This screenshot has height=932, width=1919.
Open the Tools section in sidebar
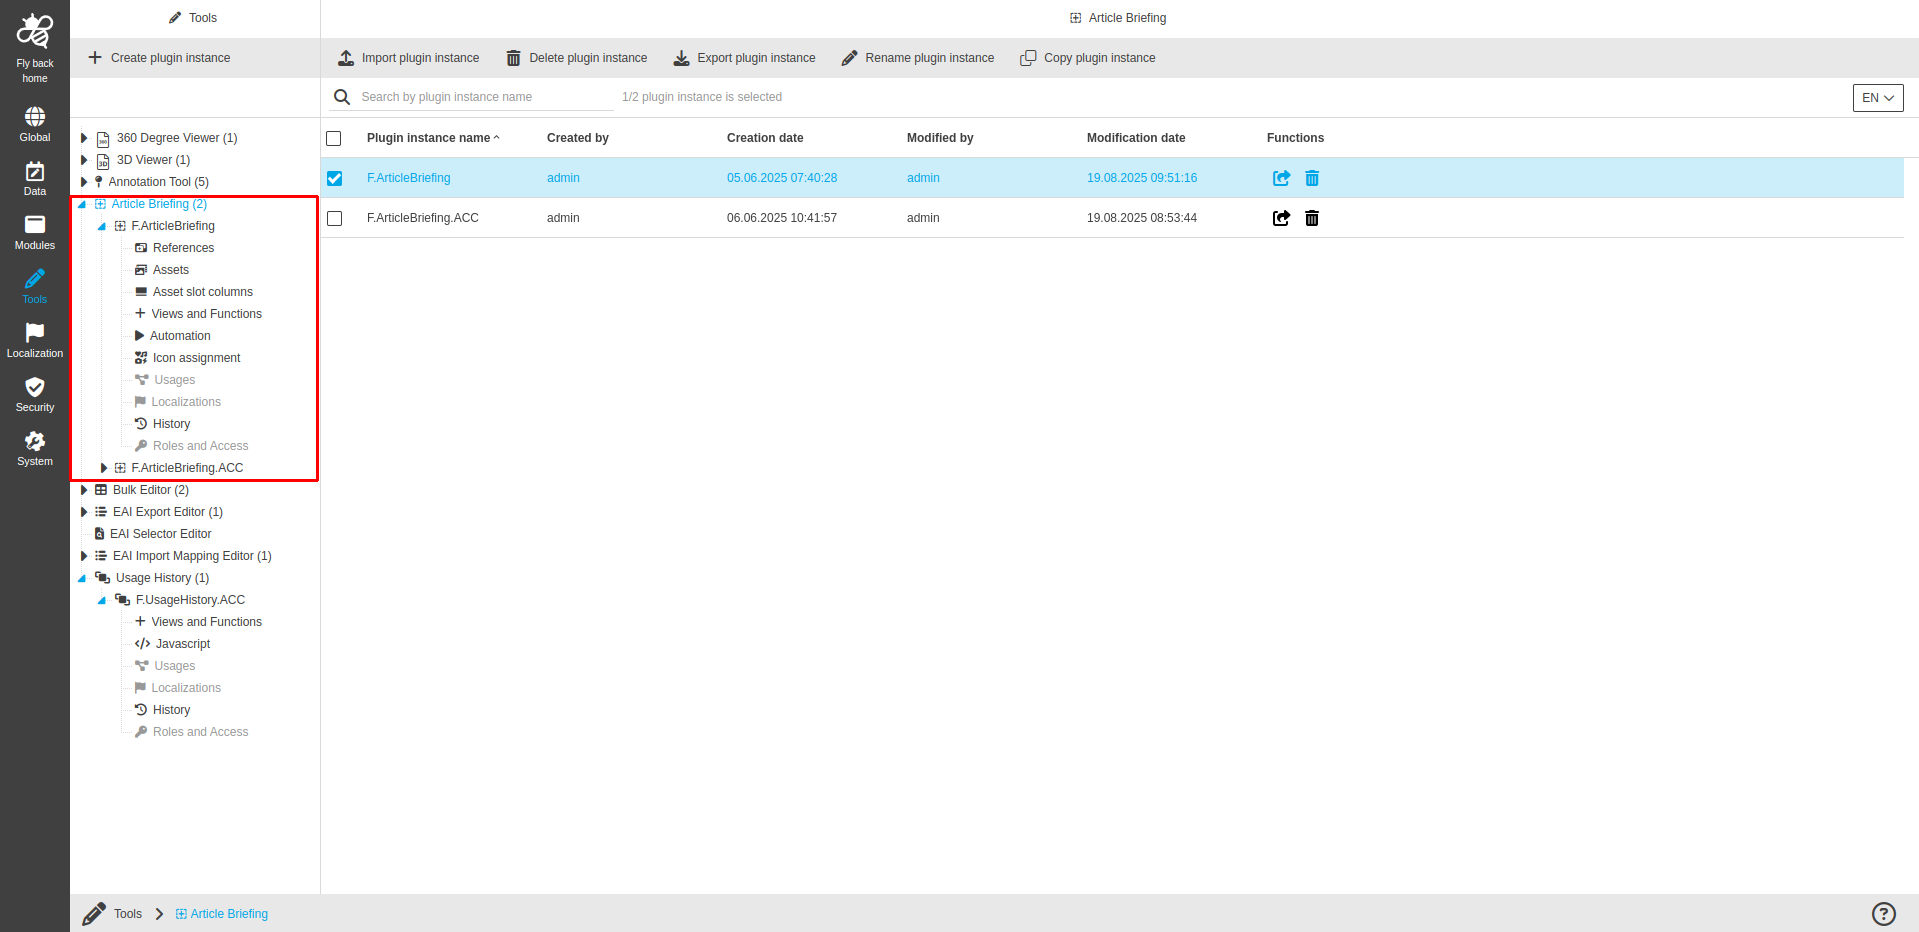coord(35,287)
